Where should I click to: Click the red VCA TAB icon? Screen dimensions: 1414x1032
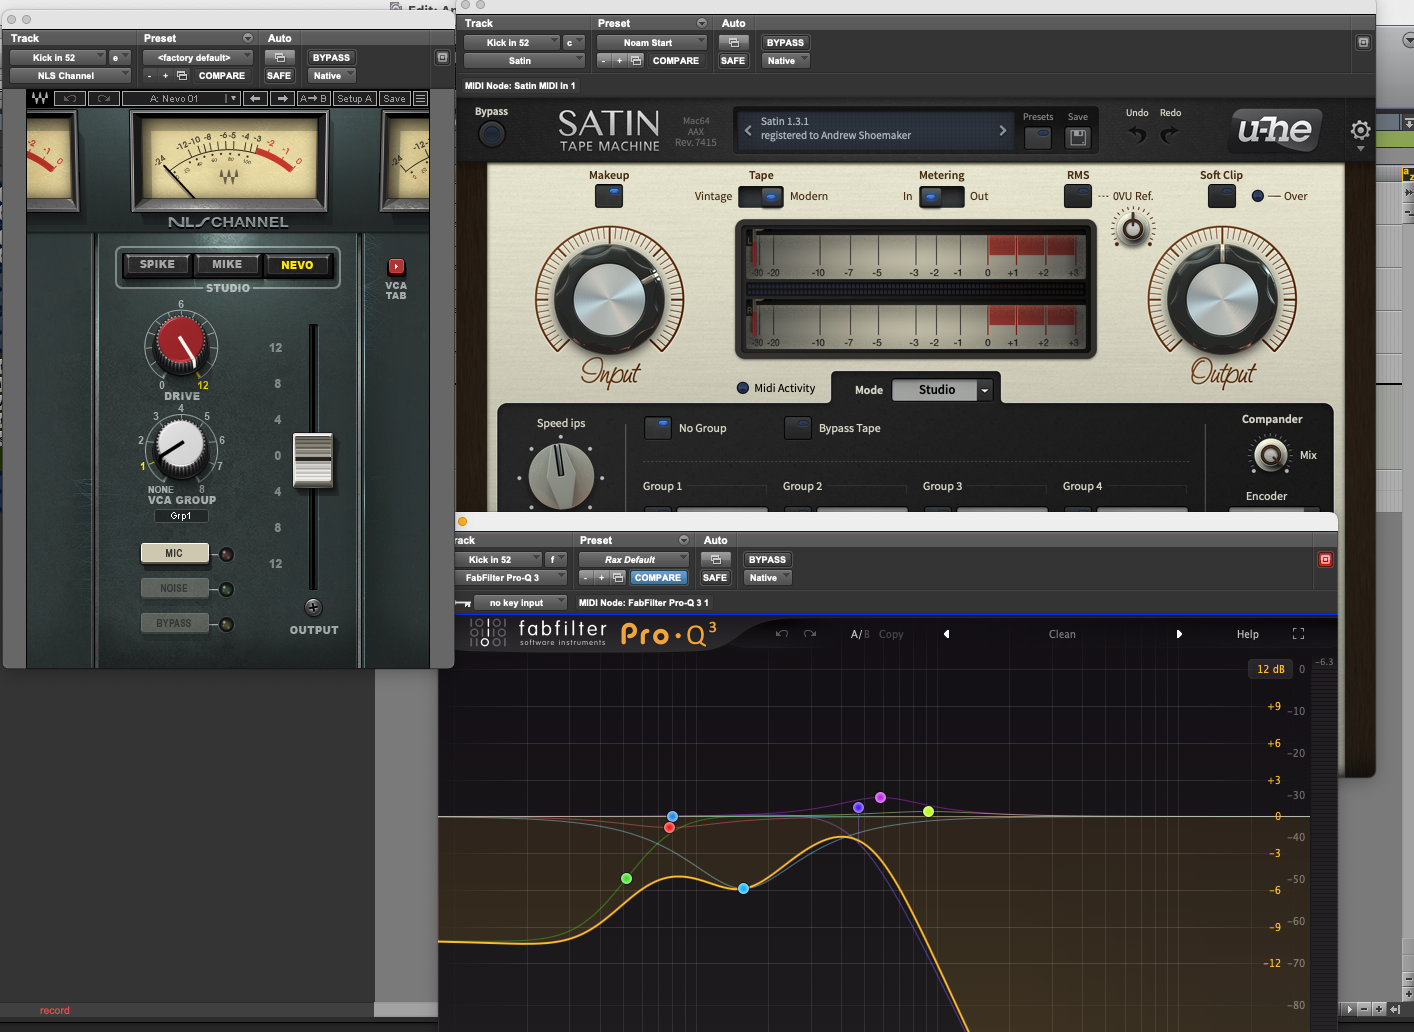click(x=396, y=266)
